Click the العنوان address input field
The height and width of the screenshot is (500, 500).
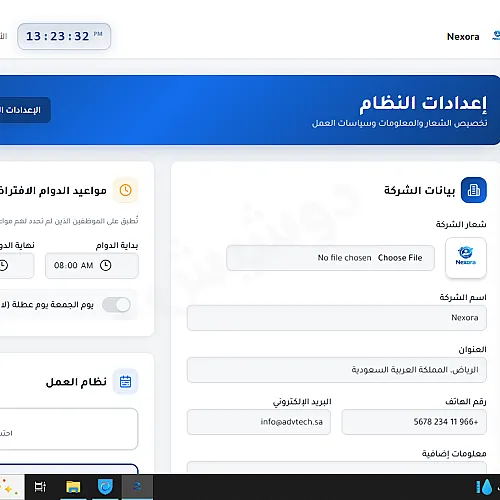pos(337,370)
